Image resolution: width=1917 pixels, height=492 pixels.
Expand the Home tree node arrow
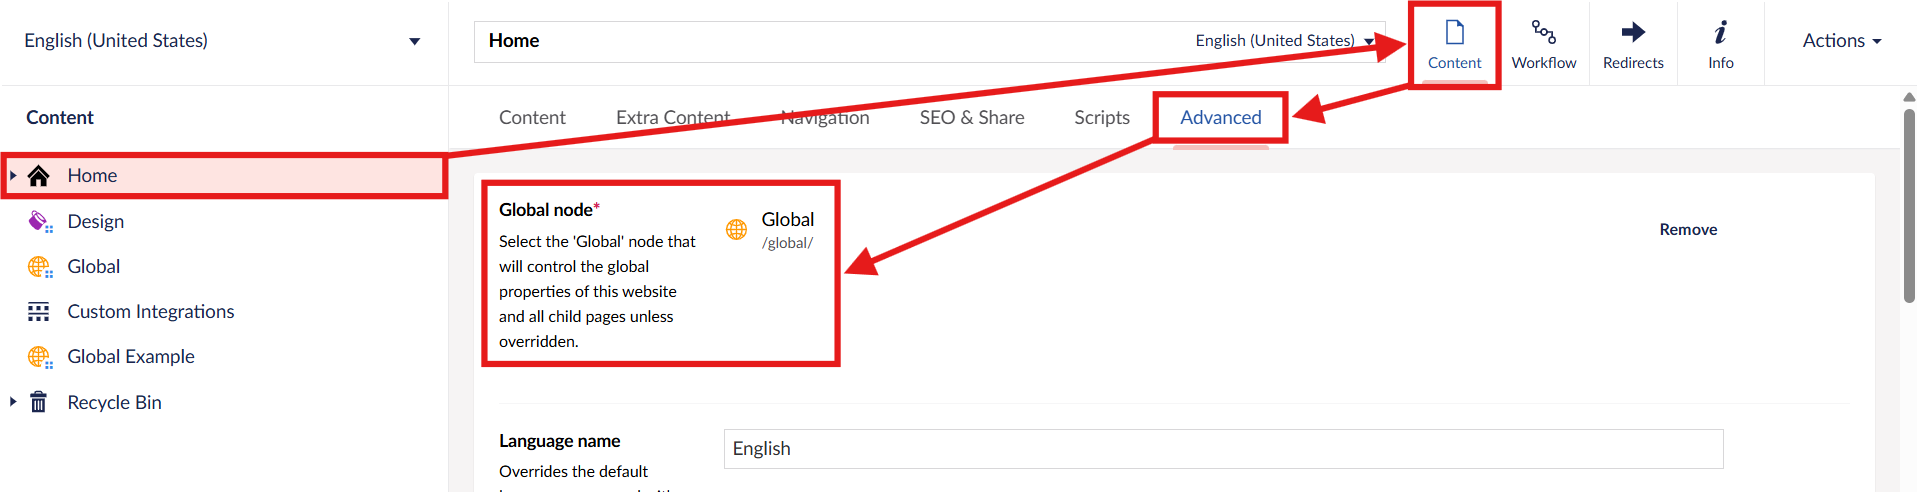(13, 175)
